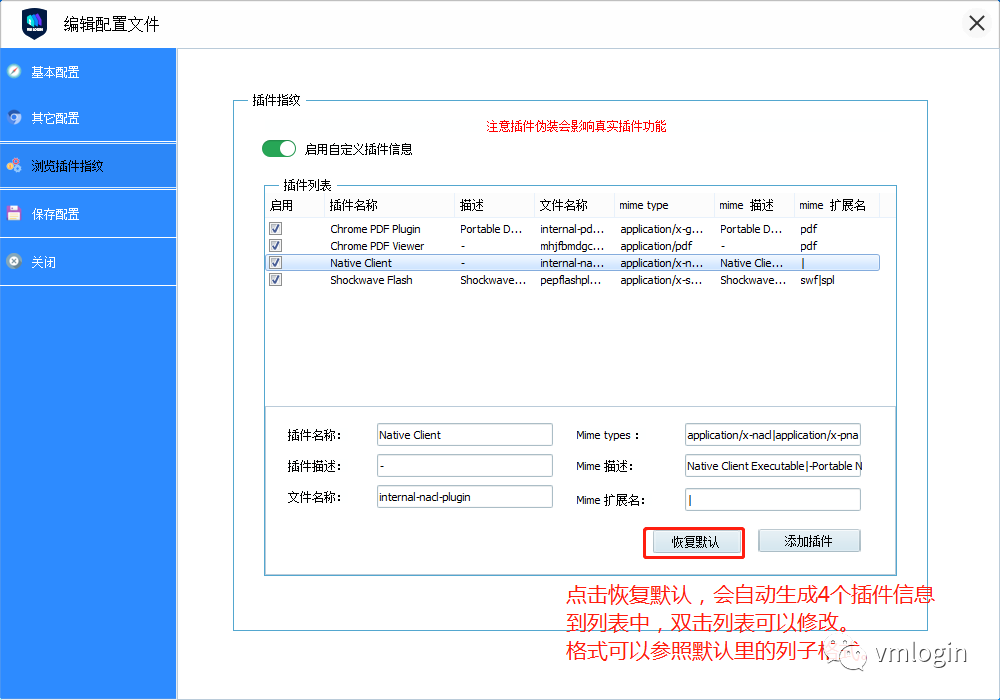The height and width of the screenshot is (700, 1000).
Task: Select 其它配置 in the sidebar
Action: coord(55,118)
